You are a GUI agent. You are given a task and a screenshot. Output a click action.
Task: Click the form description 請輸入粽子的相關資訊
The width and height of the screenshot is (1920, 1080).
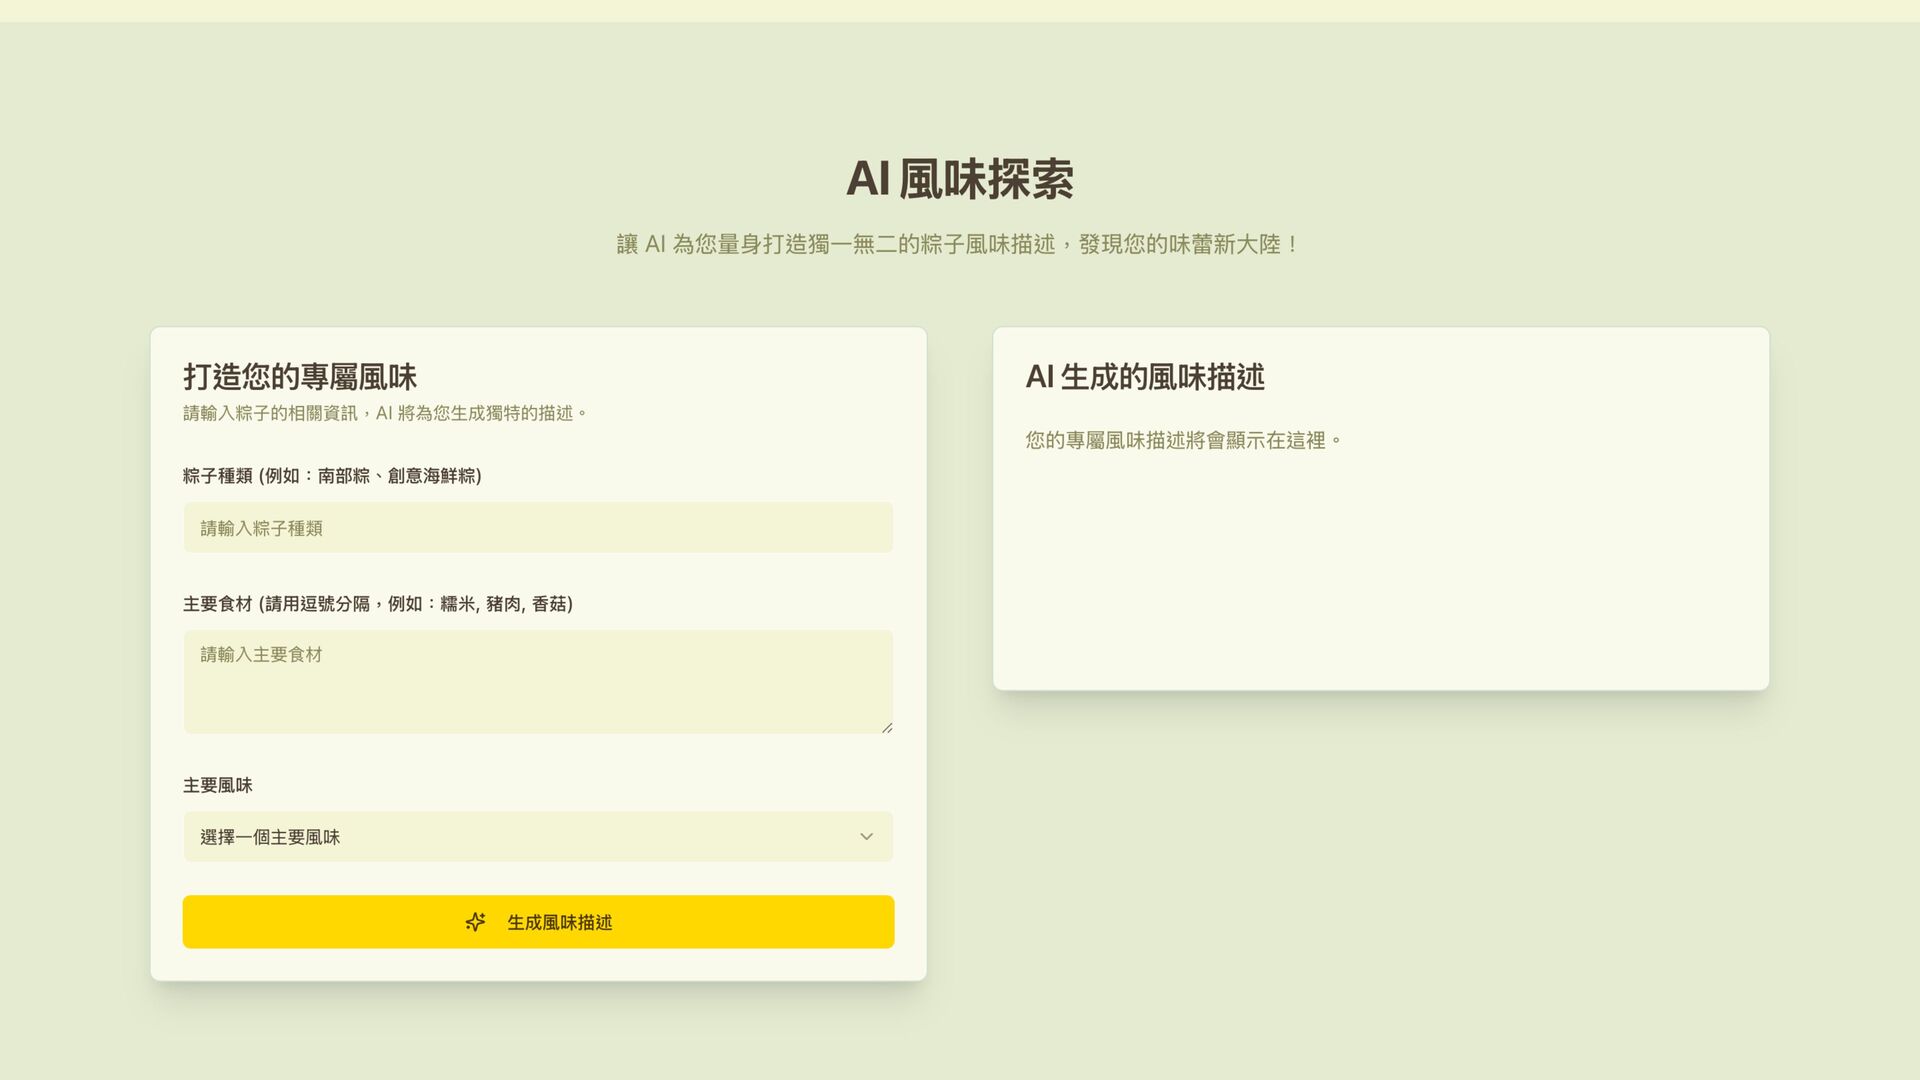tap(384, 413)
